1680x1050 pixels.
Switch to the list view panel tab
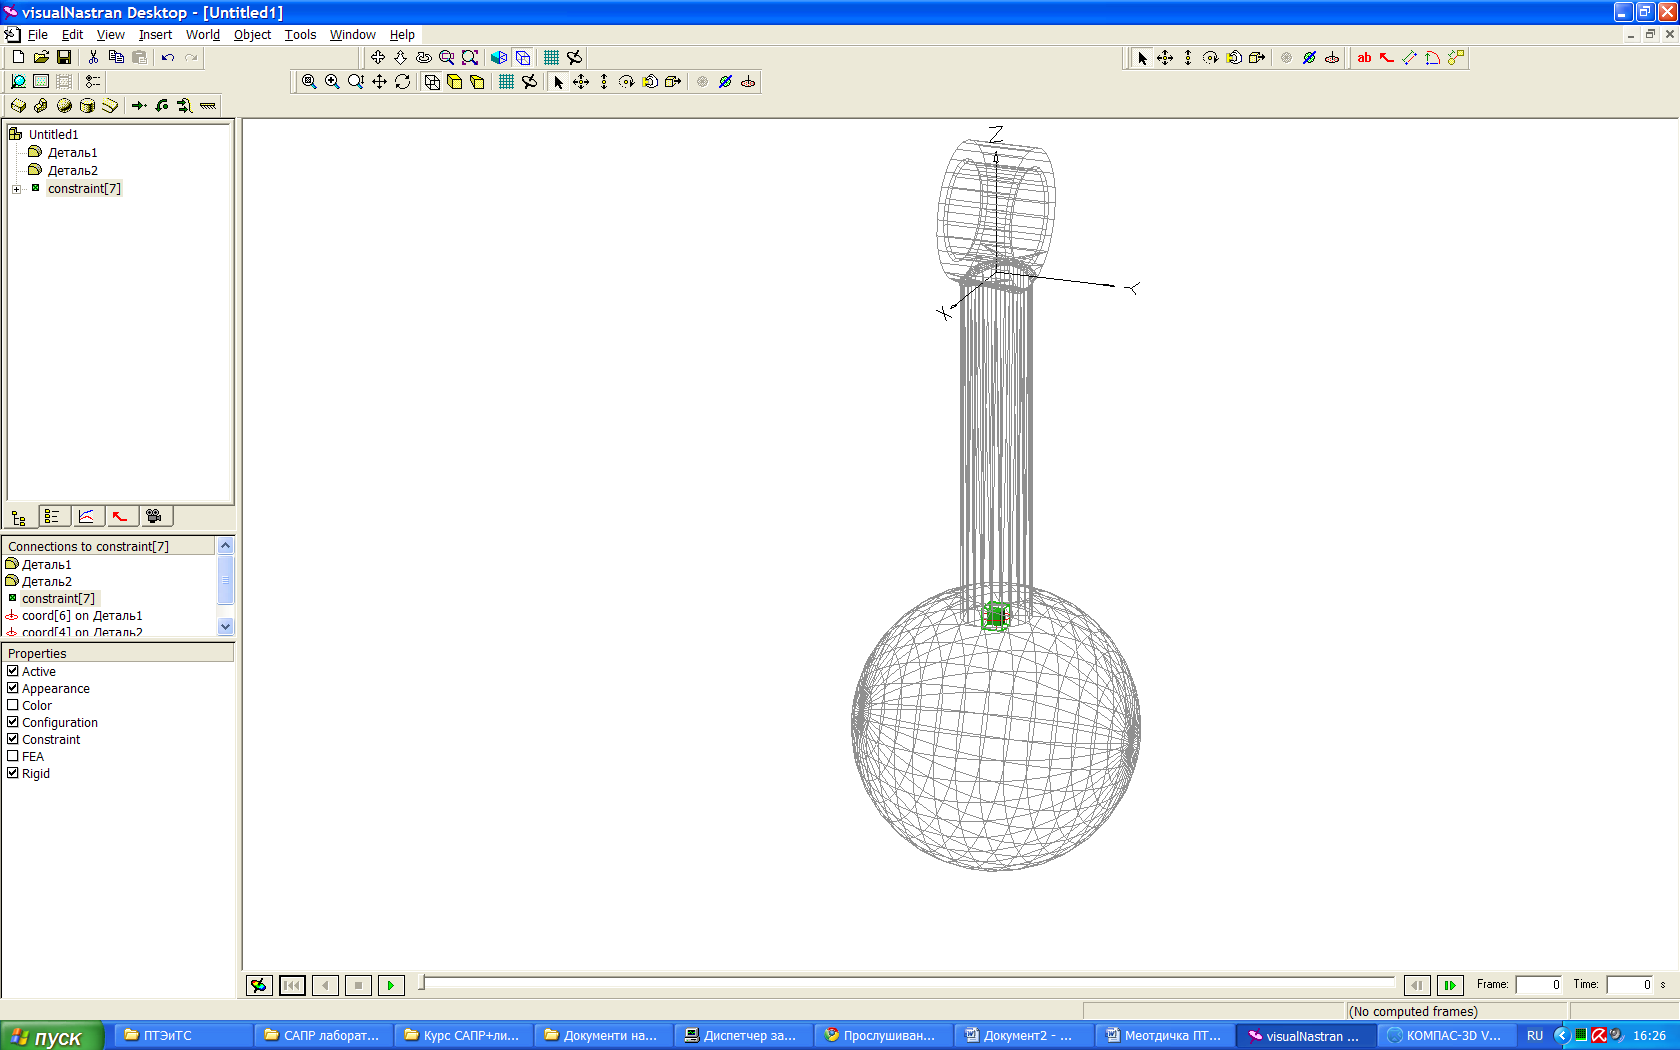pos(53,516)
